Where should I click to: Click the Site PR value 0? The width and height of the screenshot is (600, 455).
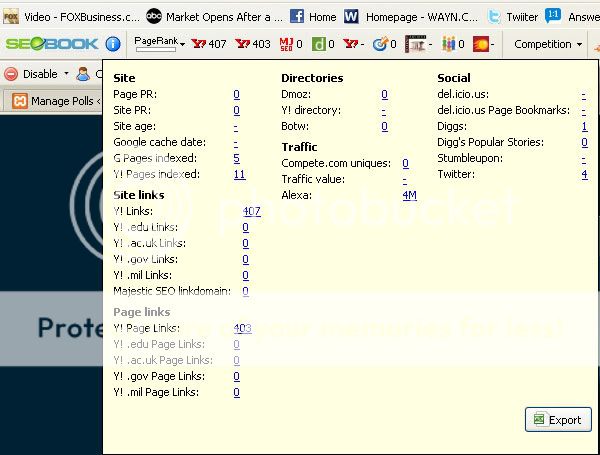[236, 110]
